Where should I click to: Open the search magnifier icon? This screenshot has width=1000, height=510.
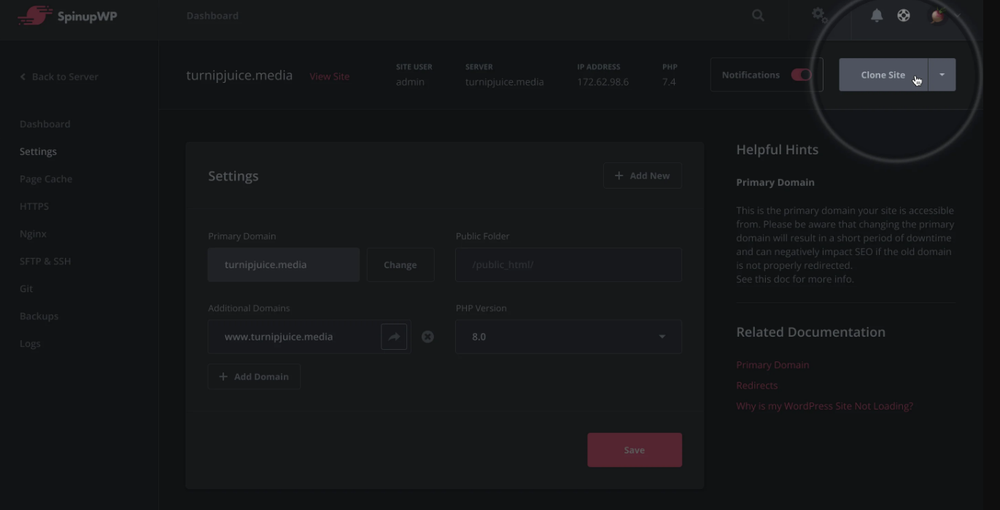point(758,15)
